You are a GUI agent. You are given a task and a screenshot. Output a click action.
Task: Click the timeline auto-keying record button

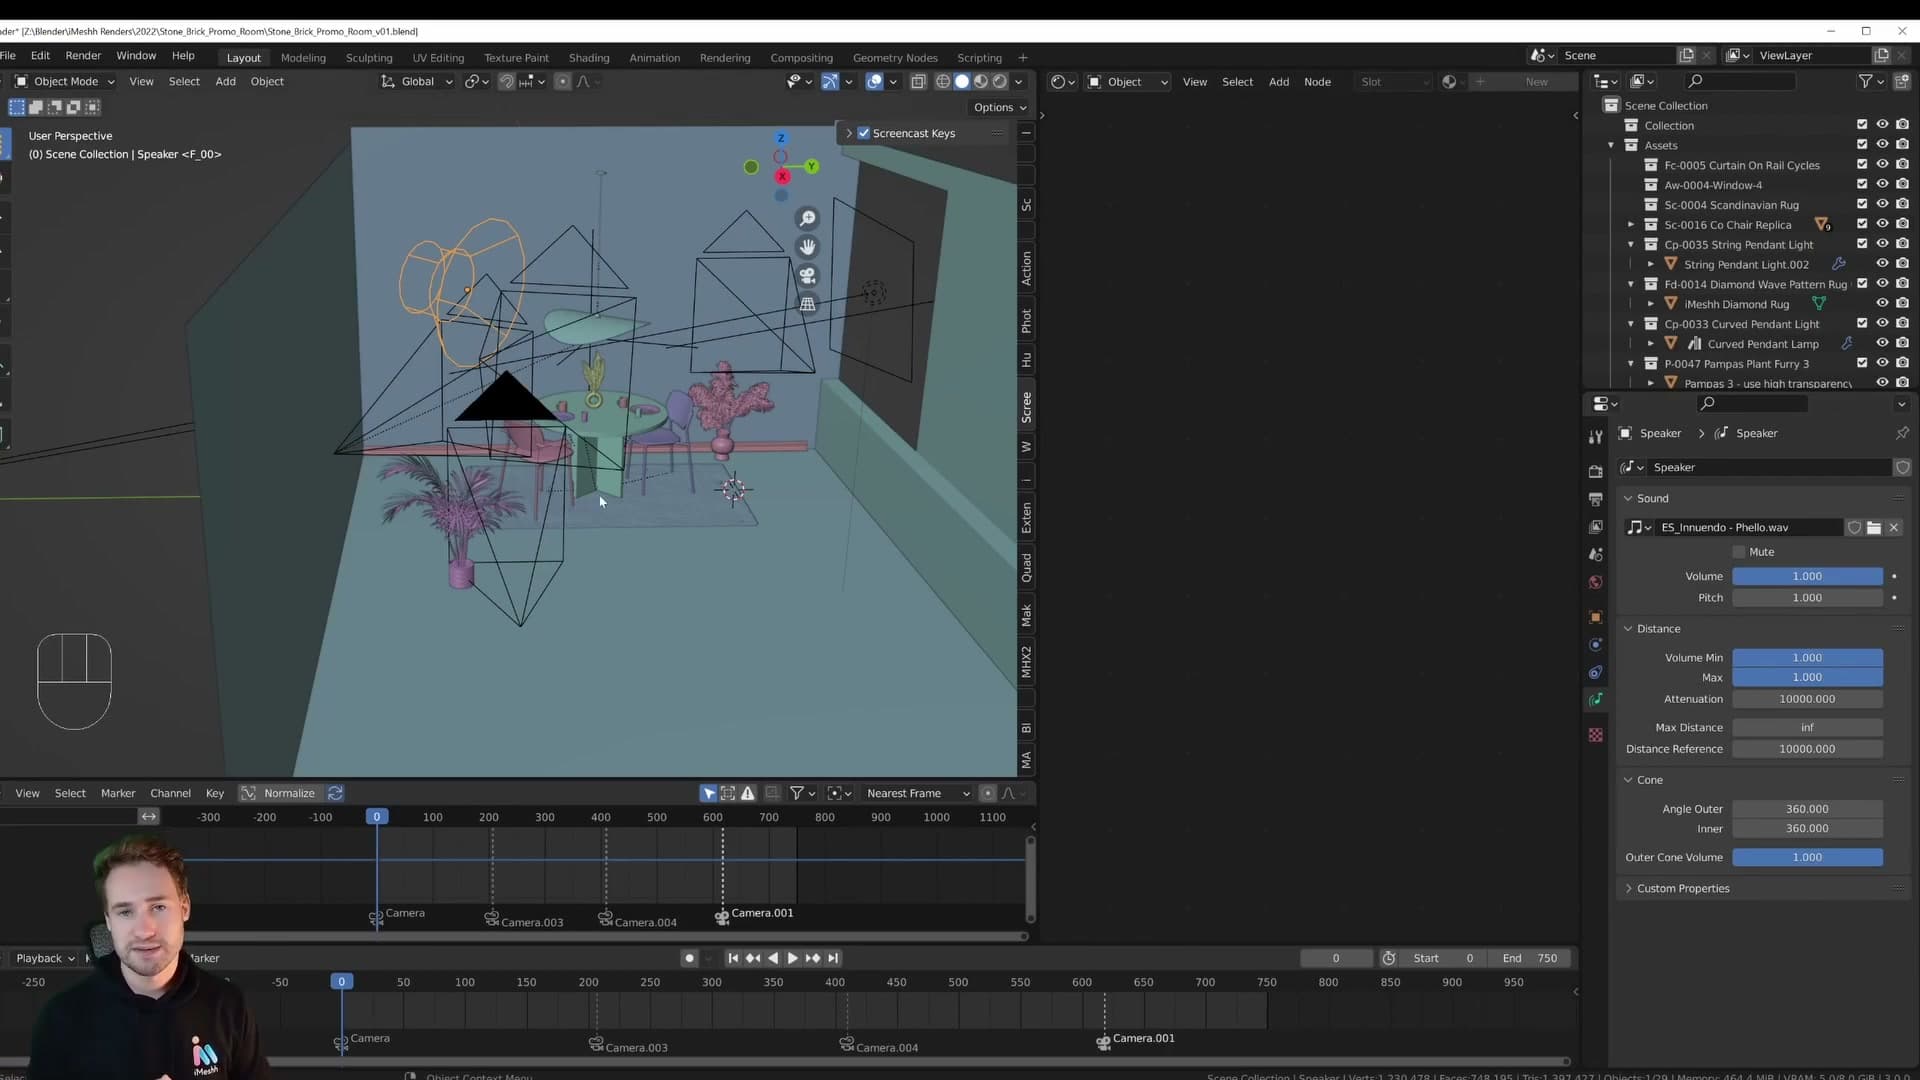(689, 958)
